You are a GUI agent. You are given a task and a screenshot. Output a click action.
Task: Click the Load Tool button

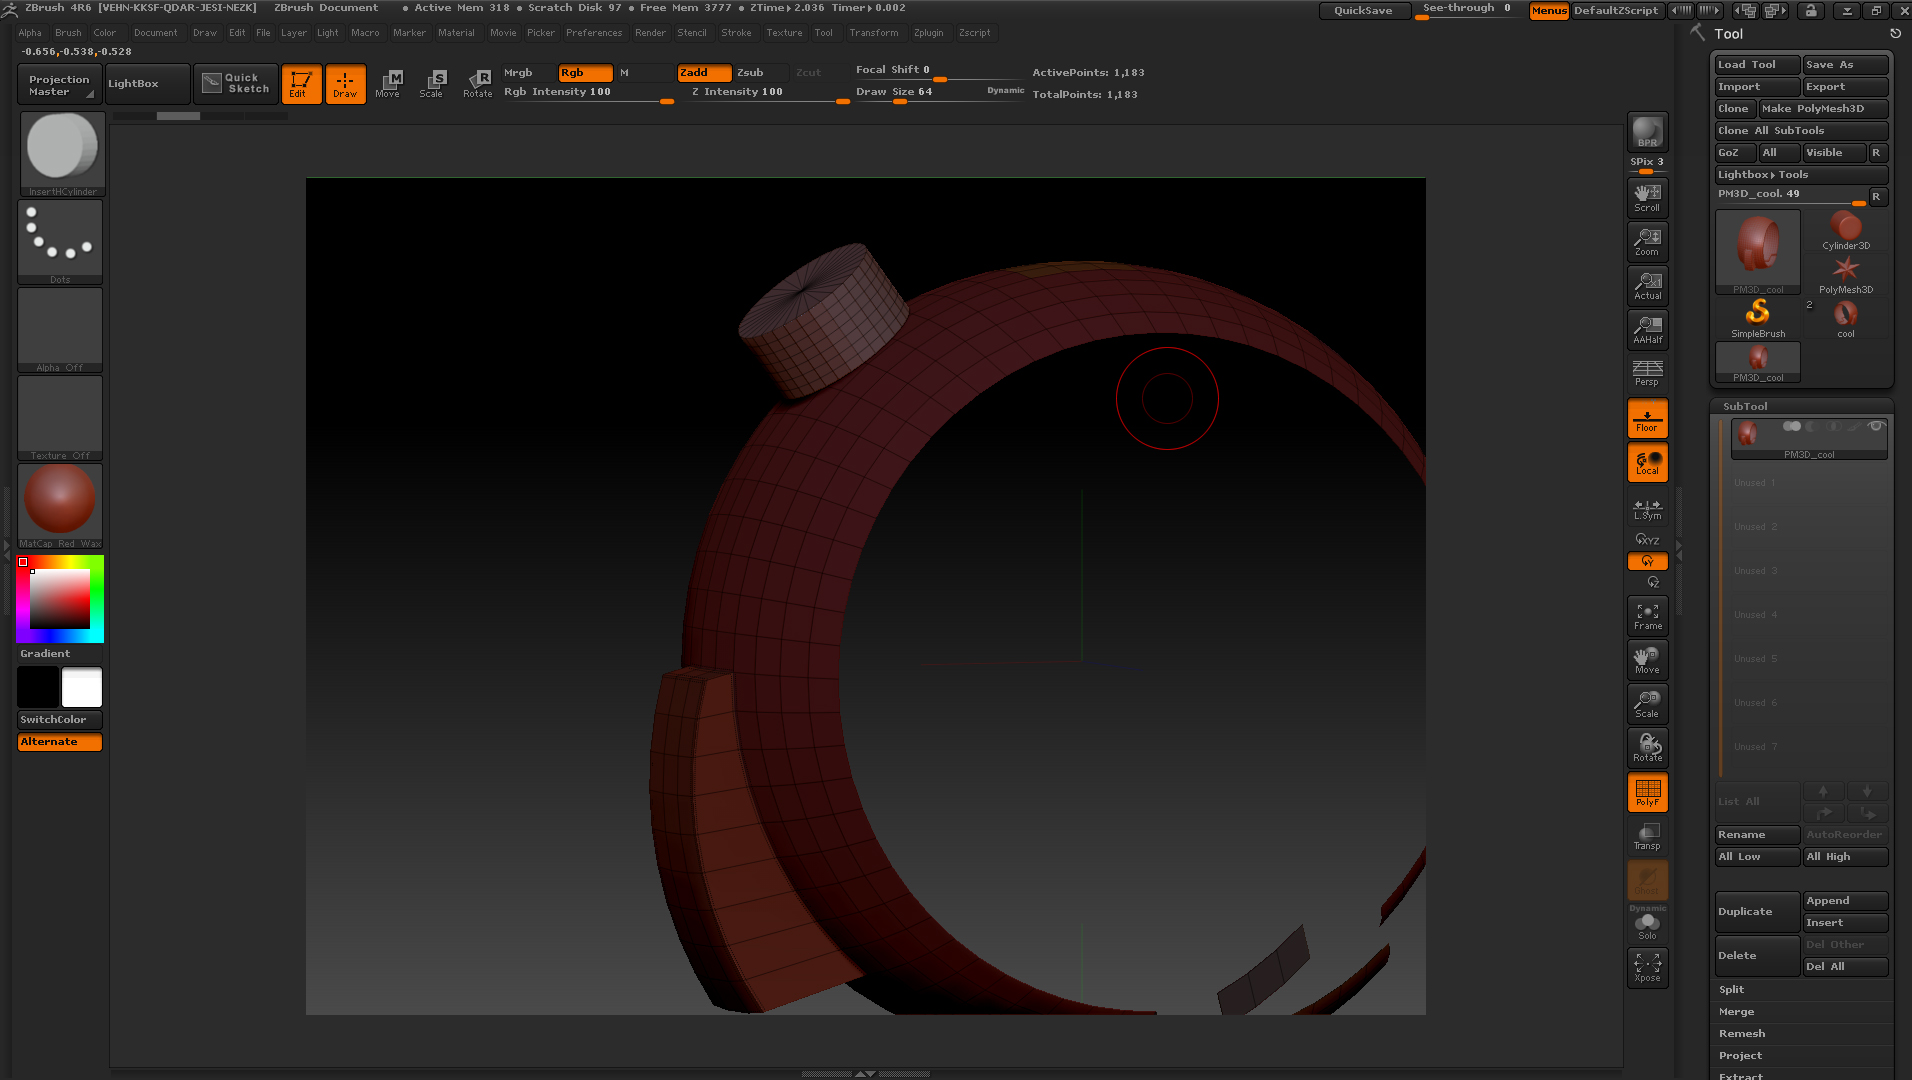1756,65
